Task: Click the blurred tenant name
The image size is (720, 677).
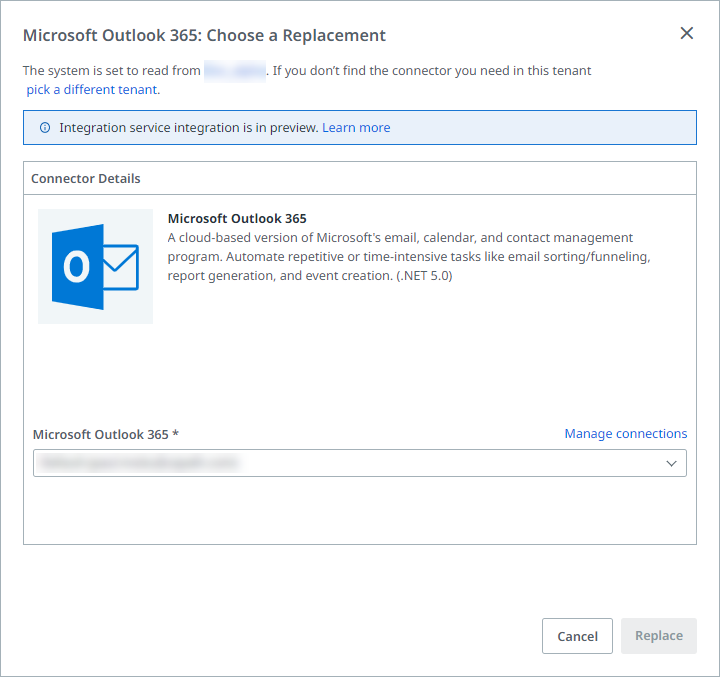Action: tap(235, 71)
